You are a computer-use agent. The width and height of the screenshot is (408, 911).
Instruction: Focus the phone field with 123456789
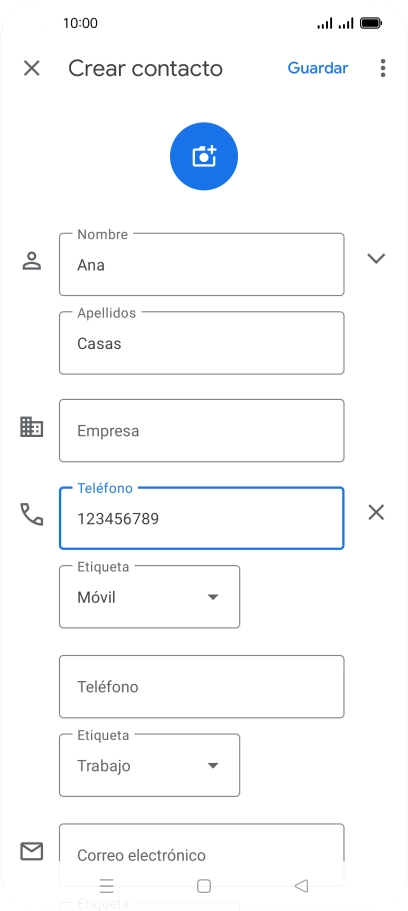tap(202, 518)
